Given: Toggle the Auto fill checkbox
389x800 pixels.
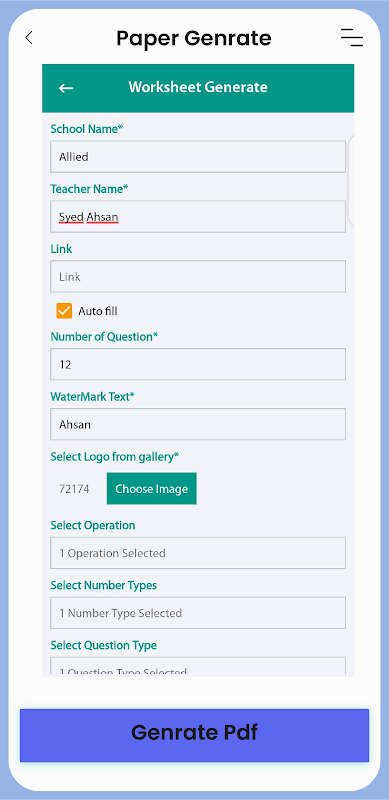Looking at the screenshot, I should tap(64, 311).
